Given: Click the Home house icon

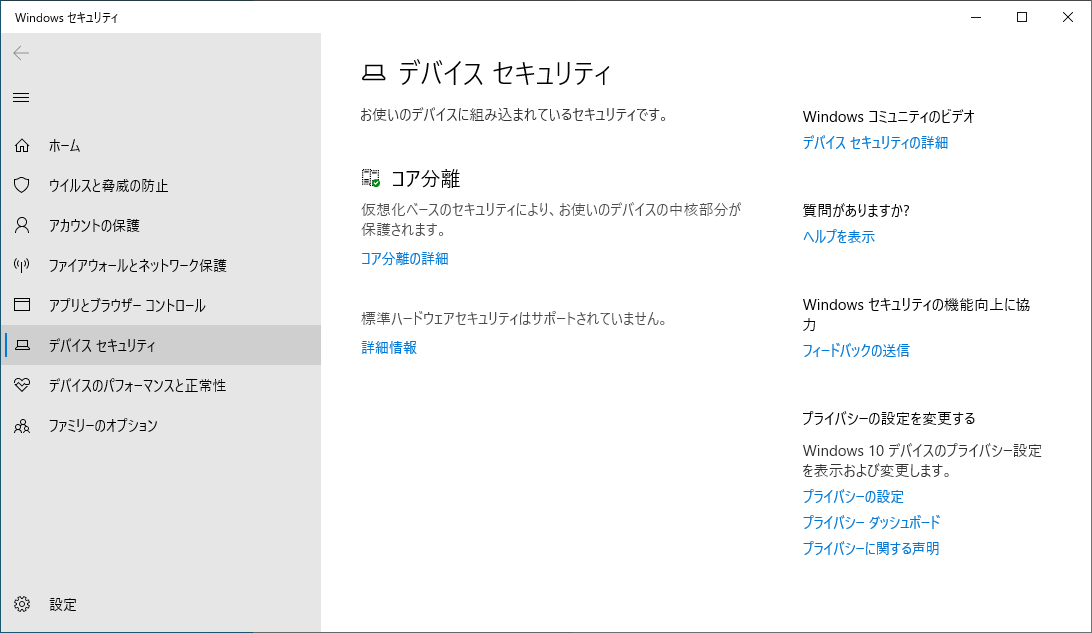Looking at the screenshot, I should (x=22, y=146).
